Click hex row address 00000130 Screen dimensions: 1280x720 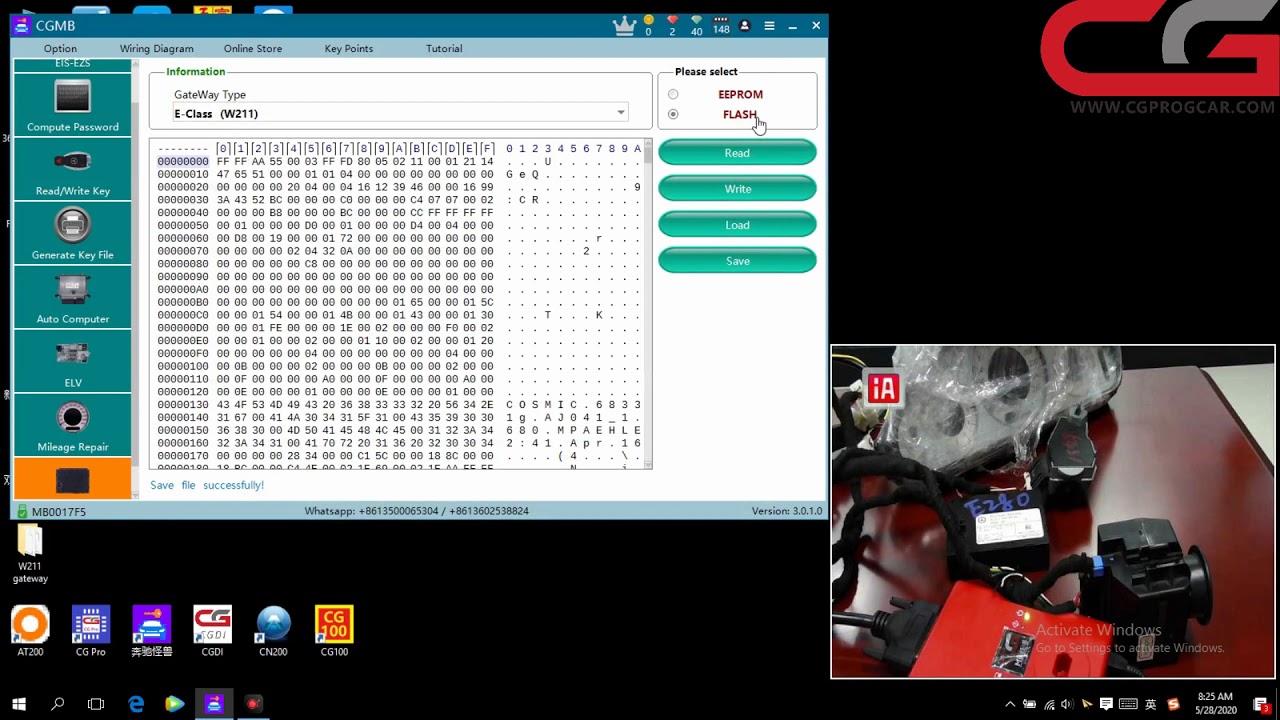pyautogui.click(x=183, y=405)
